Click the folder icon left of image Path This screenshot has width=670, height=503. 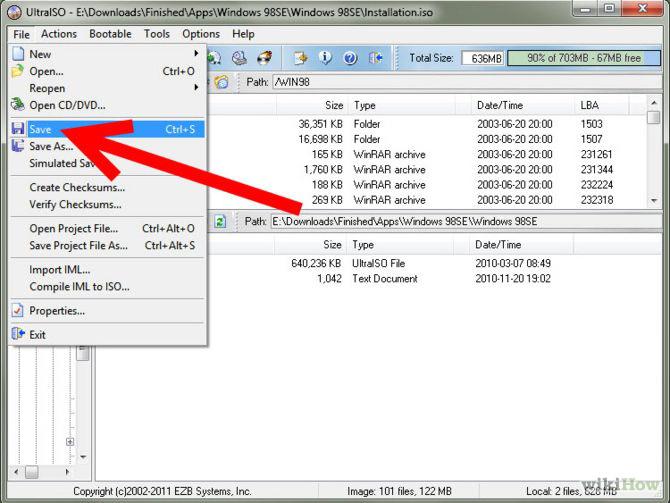point(222,82)
